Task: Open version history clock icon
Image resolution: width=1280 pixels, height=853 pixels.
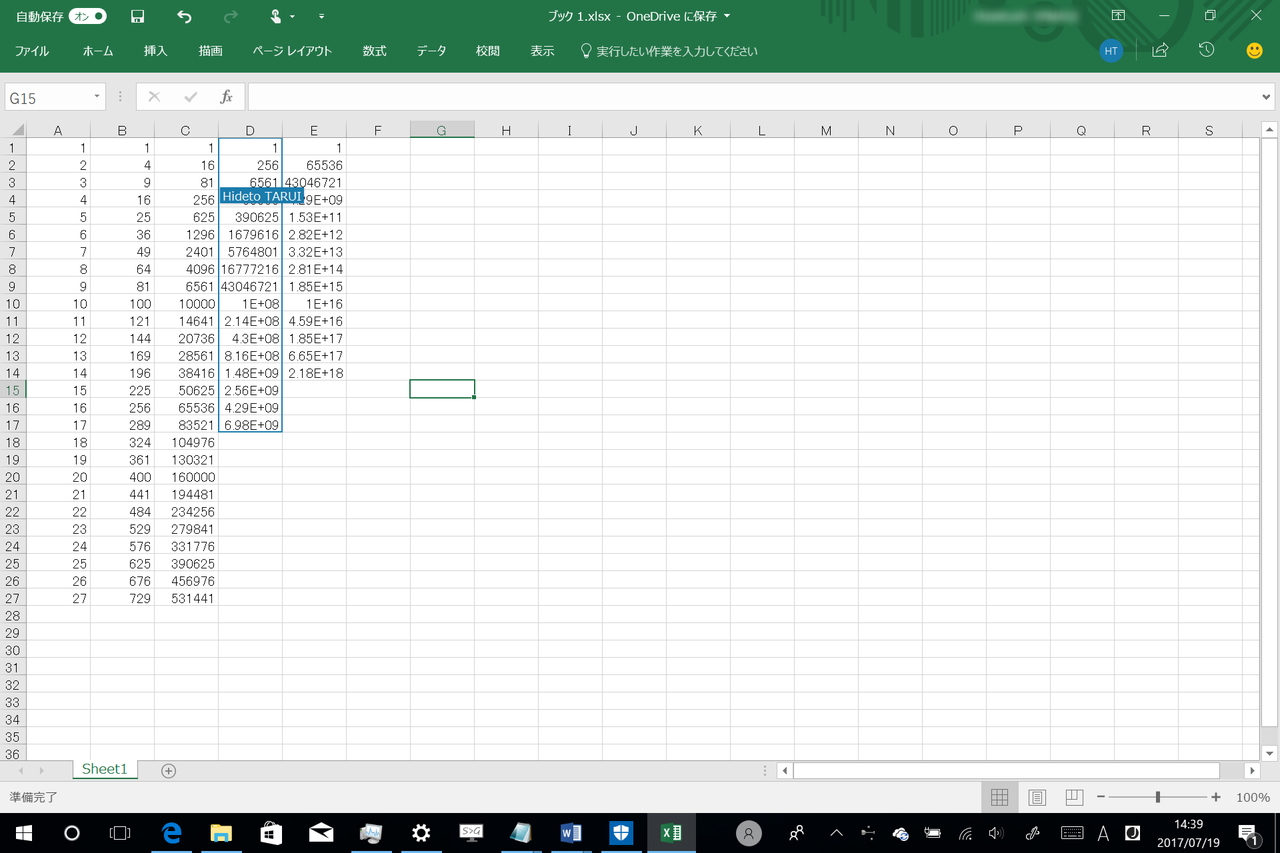Action: pos(1207,50)
